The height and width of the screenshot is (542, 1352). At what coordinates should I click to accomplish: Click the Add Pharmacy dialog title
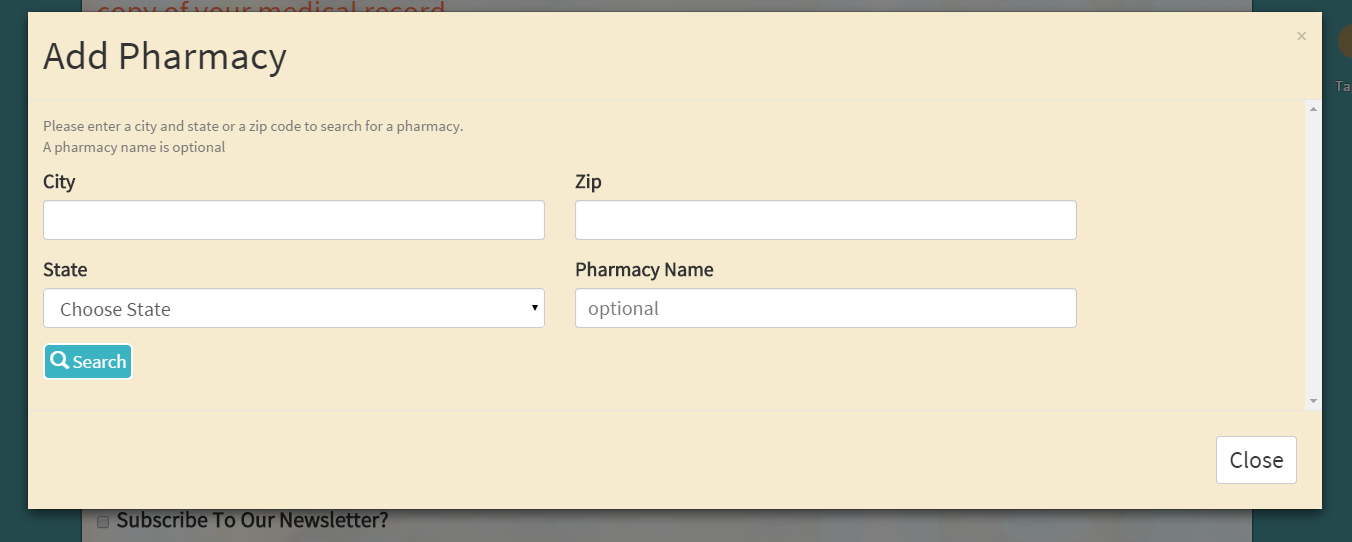click(x=165, y=57)
